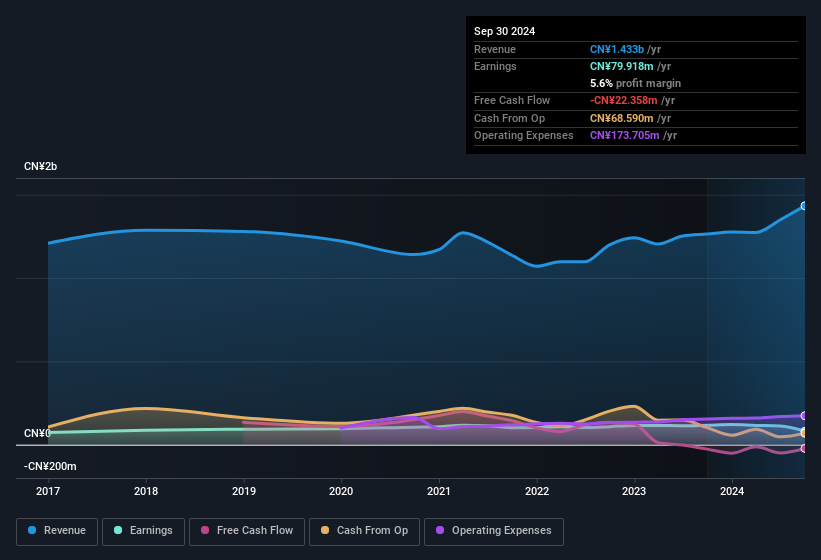
Task: Click the Revenue endpoint marker on the blue line
Action: tap(804, 206)
